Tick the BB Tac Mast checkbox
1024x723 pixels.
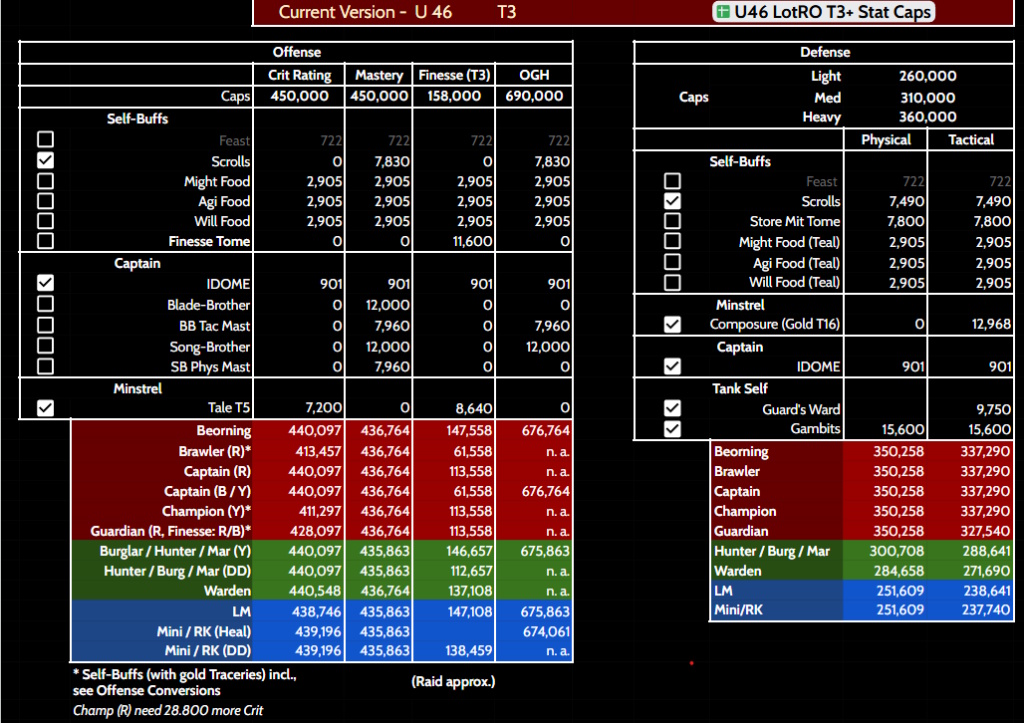45,326
